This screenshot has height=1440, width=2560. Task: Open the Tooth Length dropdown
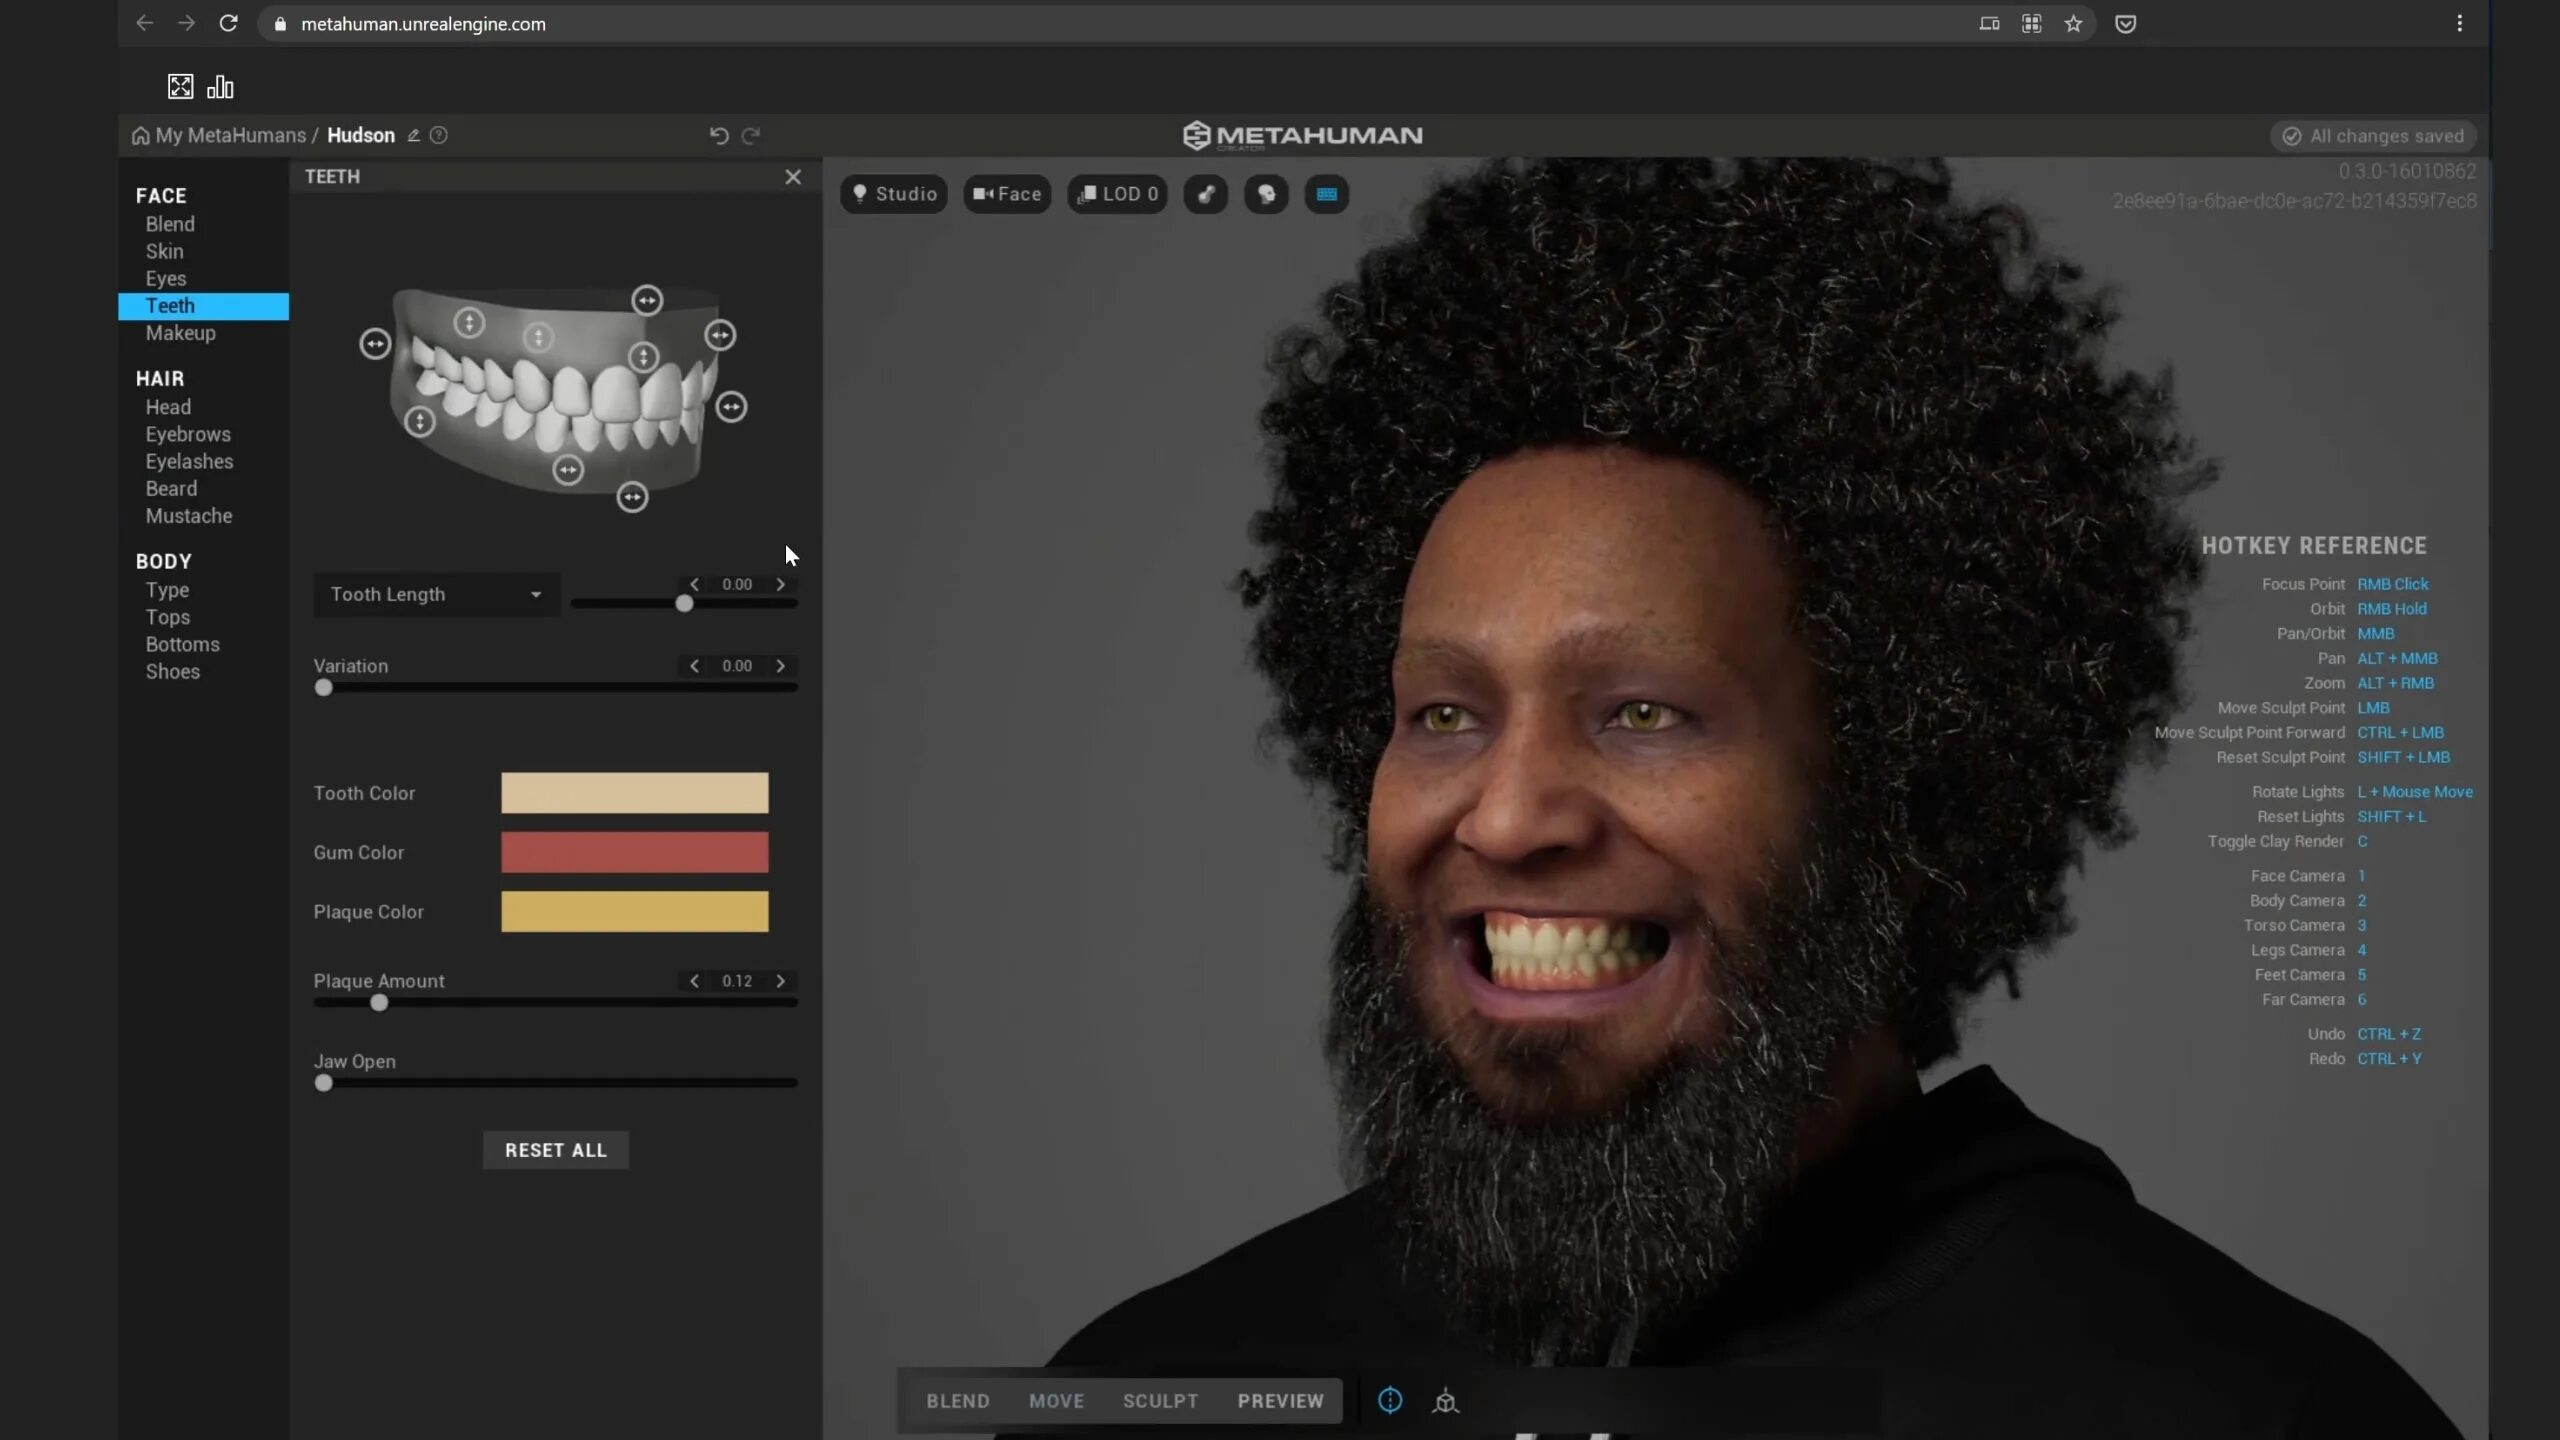tap(436, 594)
